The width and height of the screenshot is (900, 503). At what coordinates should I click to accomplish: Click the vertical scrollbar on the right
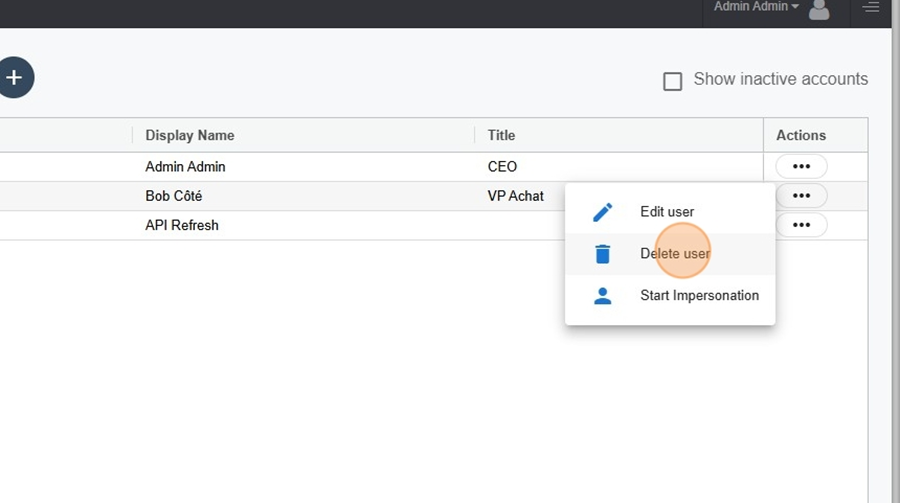(895, 252)
